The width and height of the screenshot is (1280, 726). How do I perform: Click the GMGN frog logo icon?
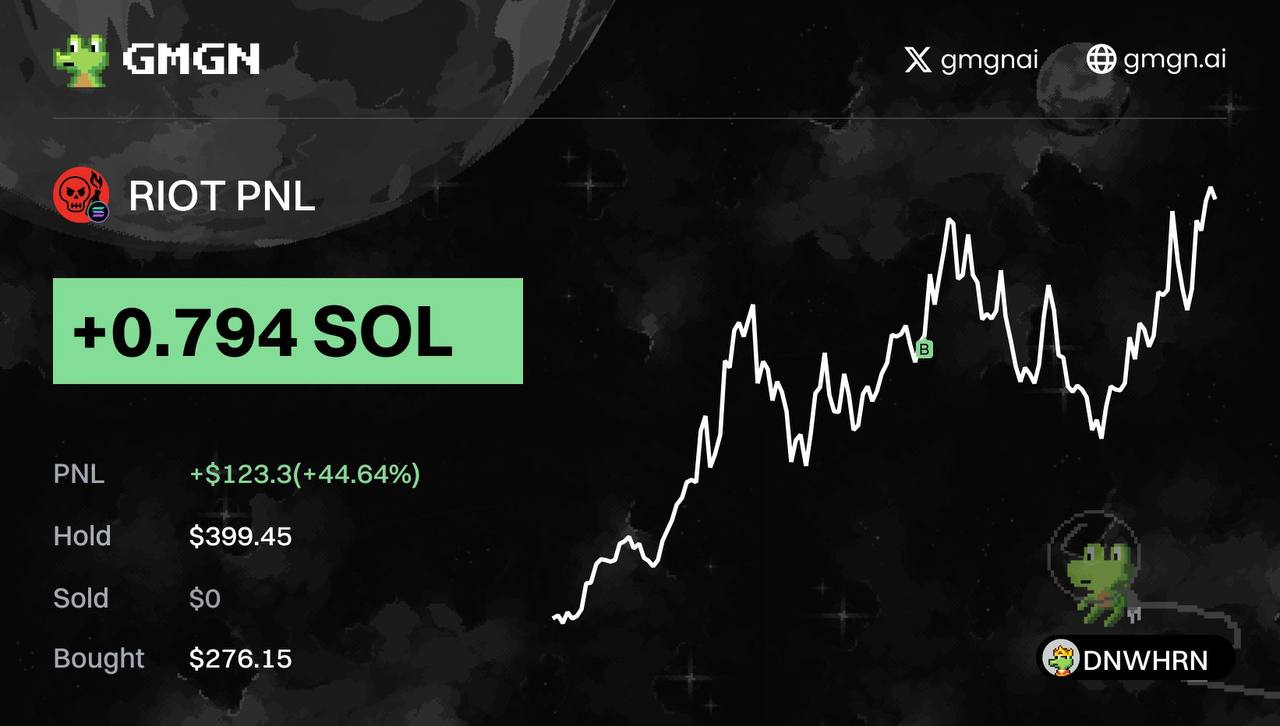80,60
